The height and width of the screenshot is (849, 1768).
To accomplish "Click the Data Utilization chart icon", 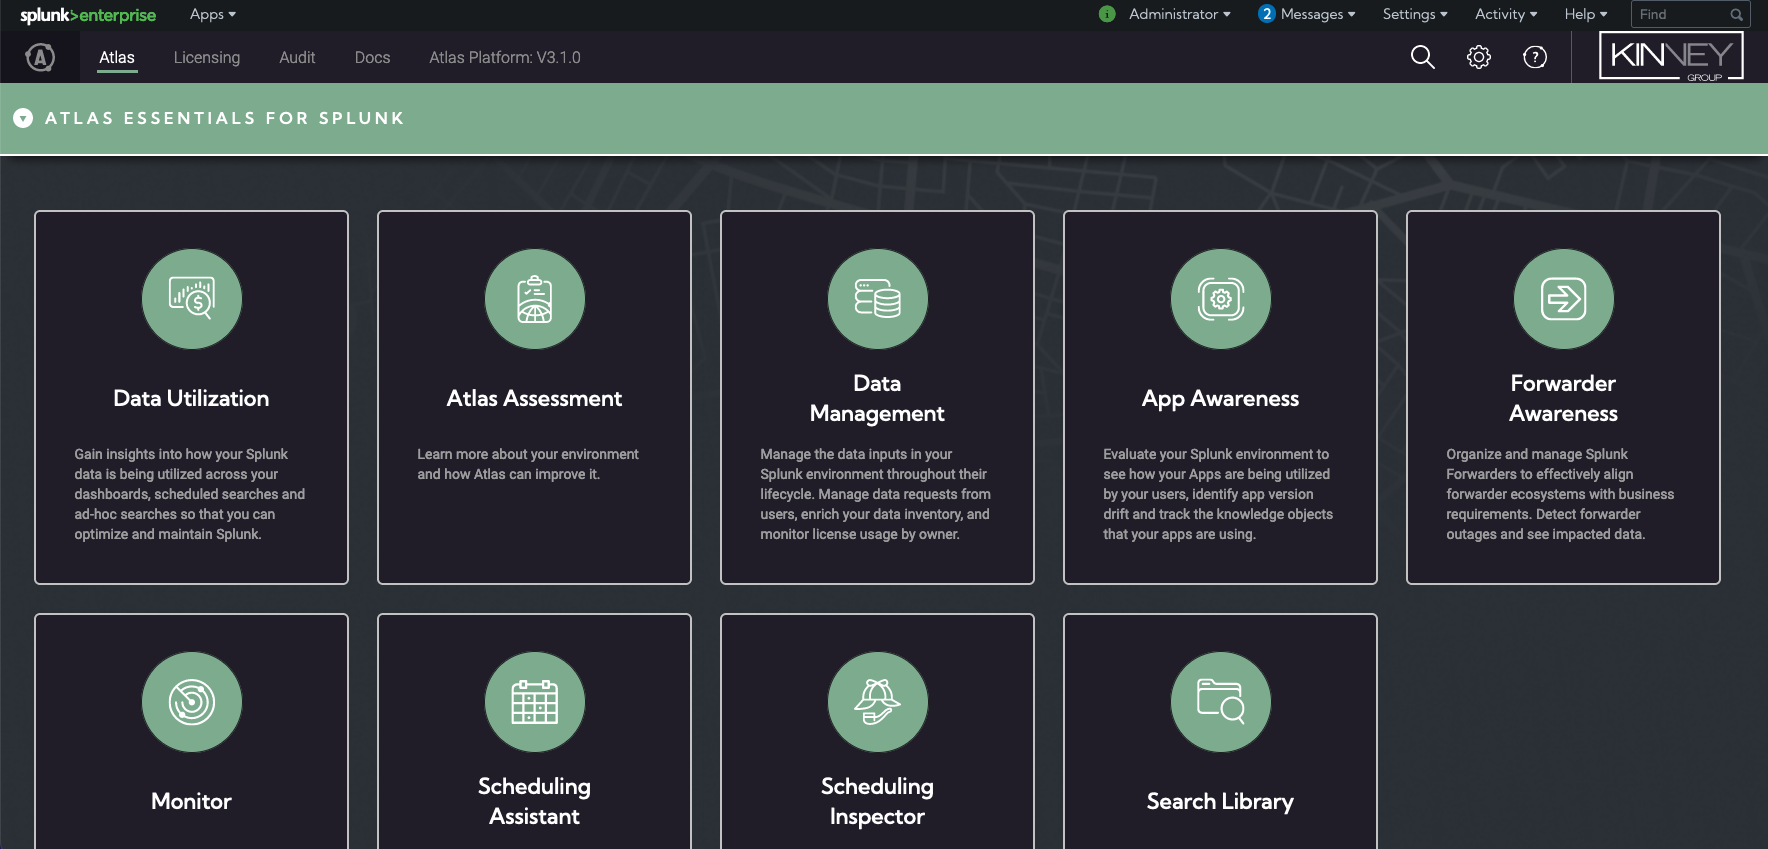I will click(x=192, y=299).
